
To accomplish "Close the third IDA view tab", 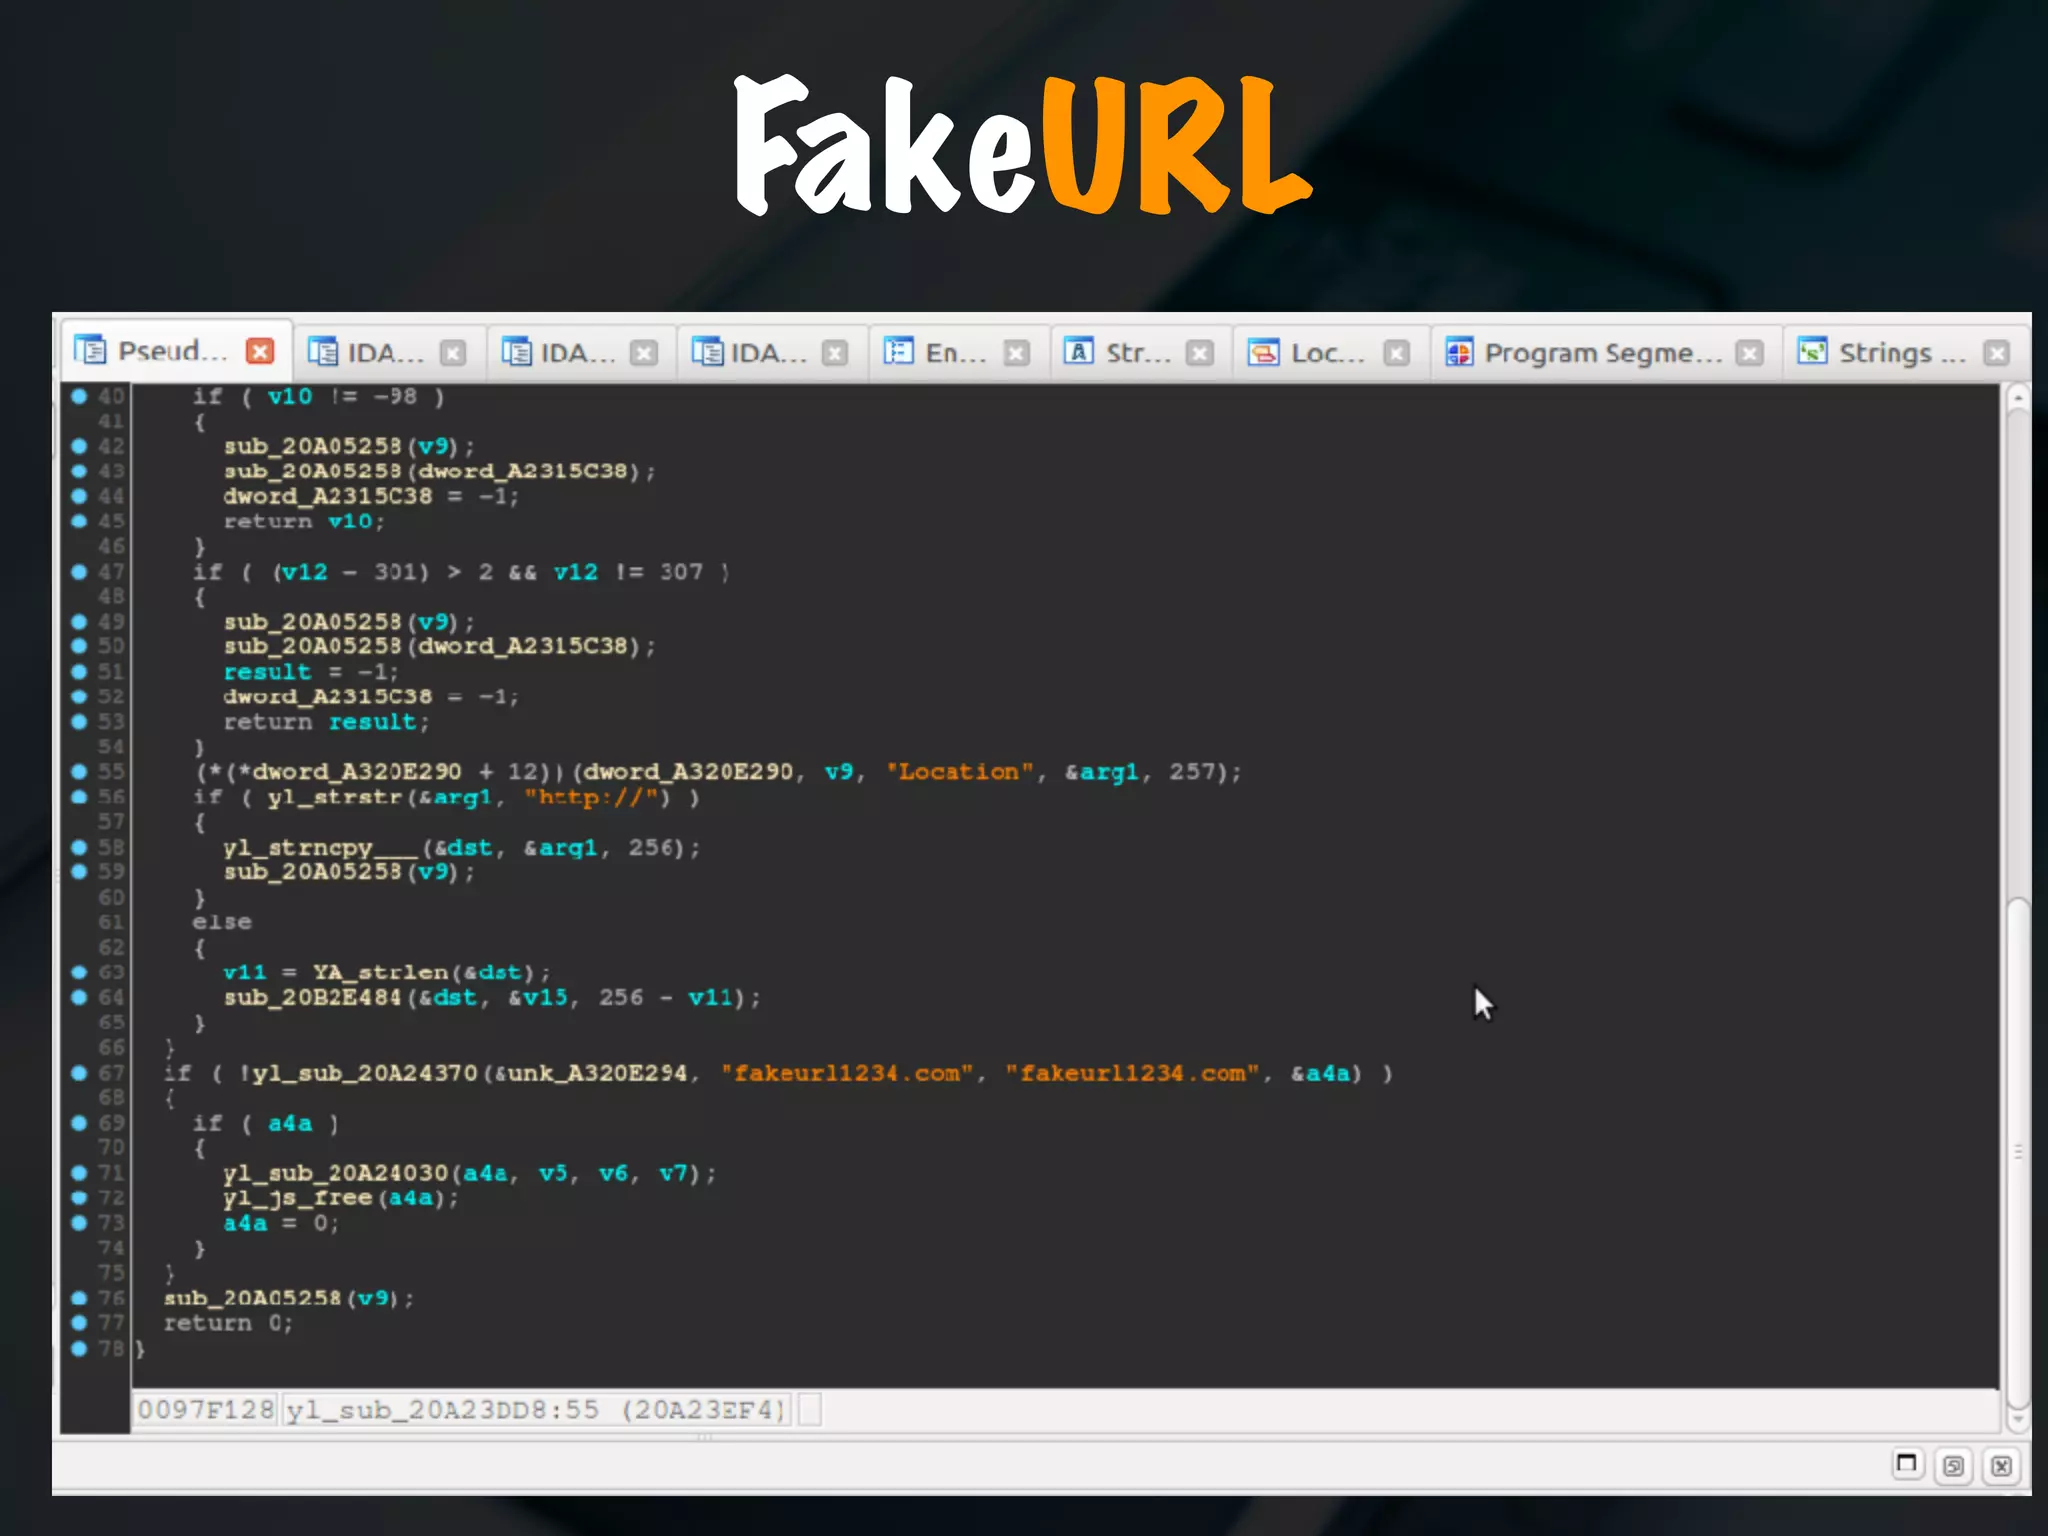I will (x=835, y=353).
